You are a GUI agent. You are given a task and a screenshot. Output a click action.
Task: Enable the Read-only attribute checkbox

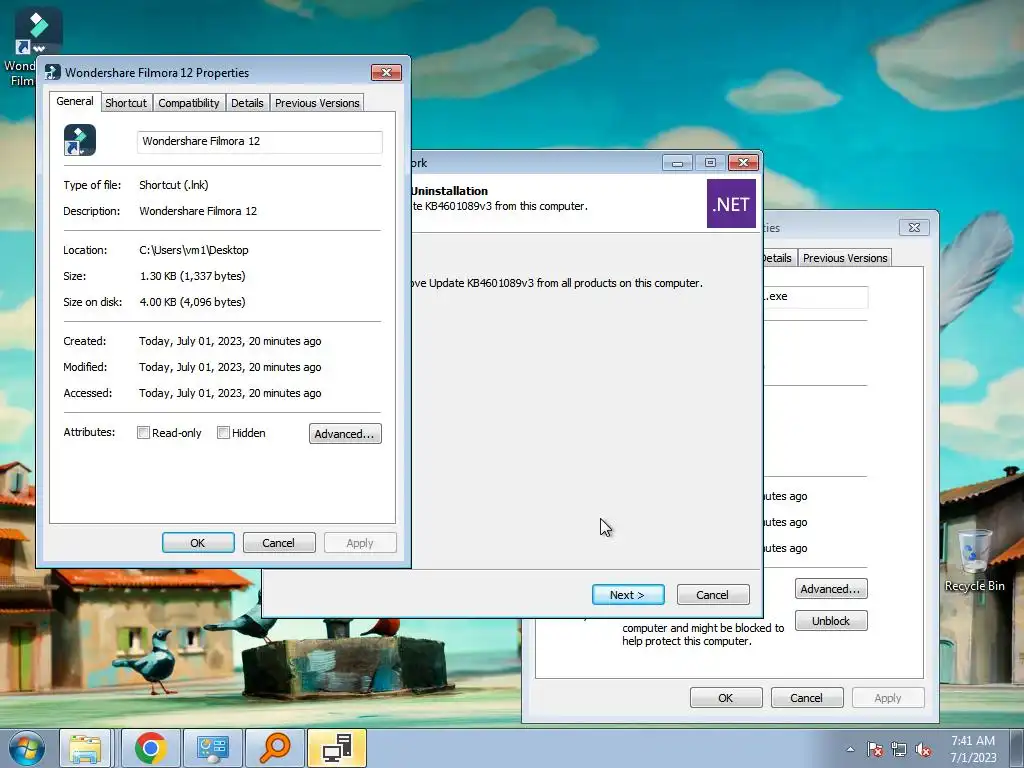143,432
